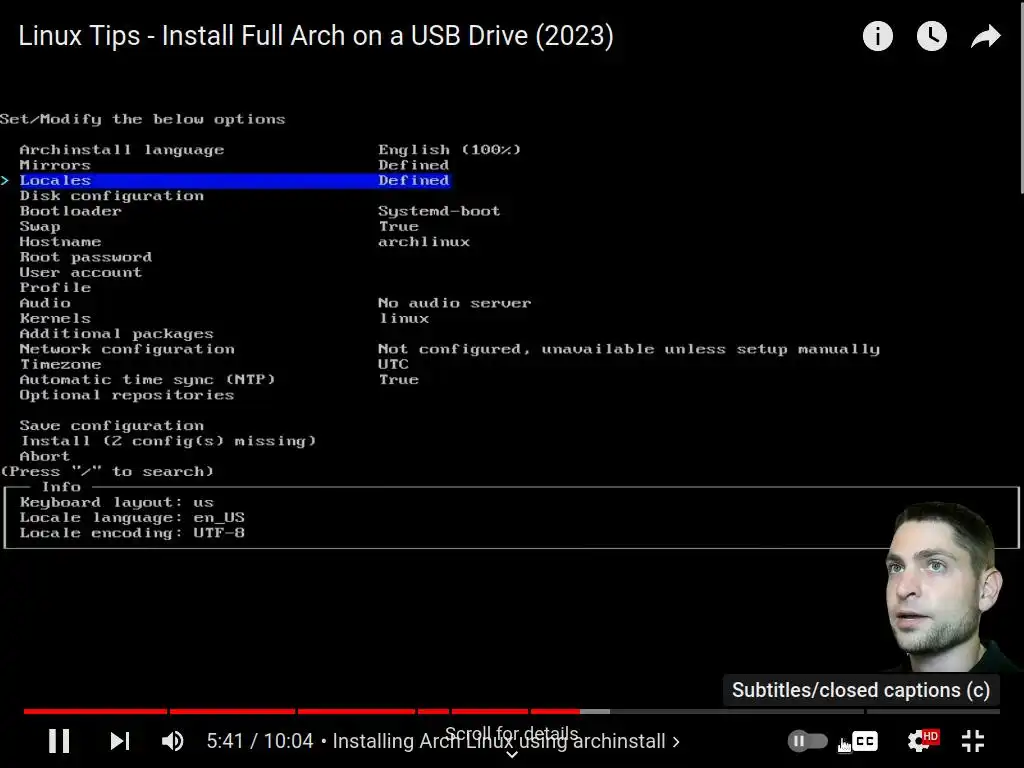Mute the video volume
The height and width of the screenshot is (768, 1024).
pos(172,741)
